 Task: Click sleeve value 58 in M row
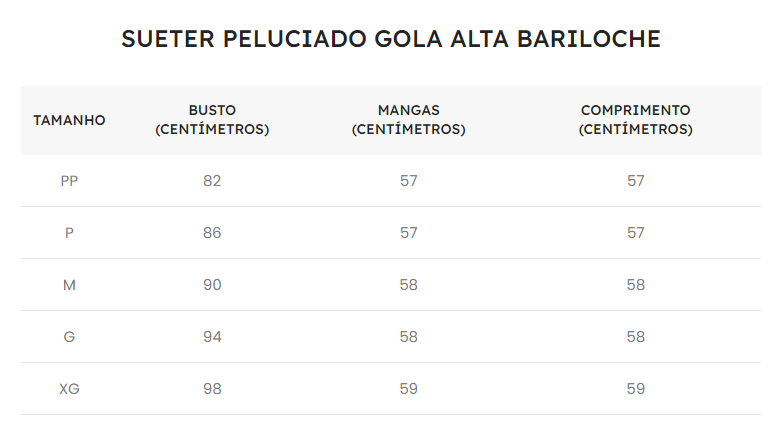point(409,285)
